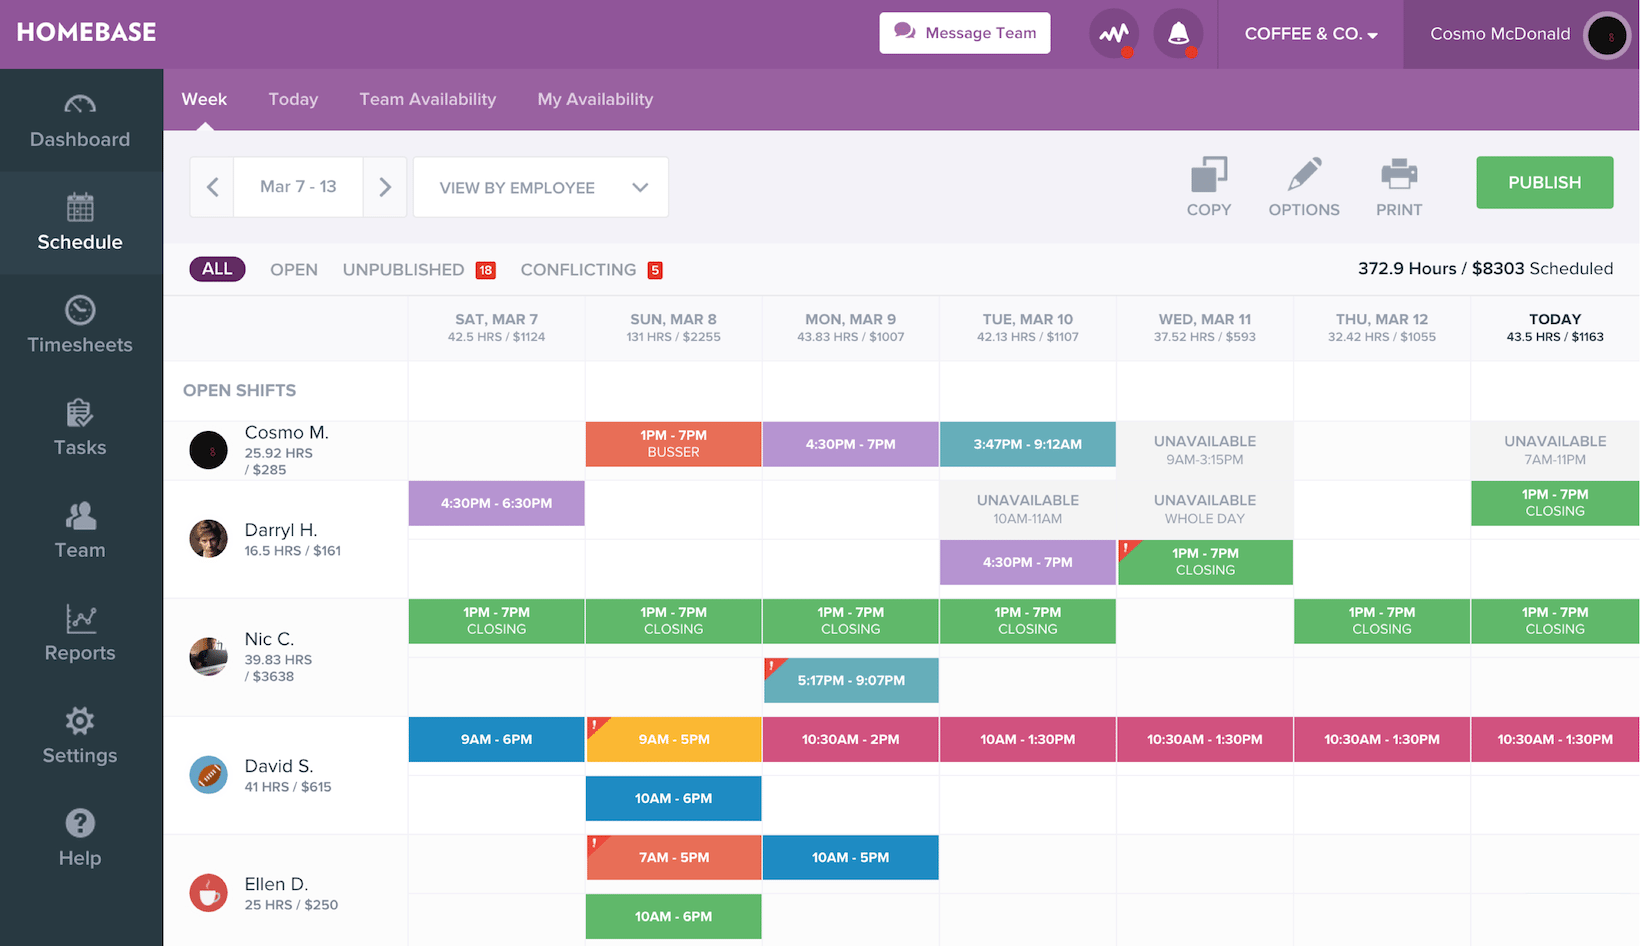Open the Team page

(x=80, y=531)
